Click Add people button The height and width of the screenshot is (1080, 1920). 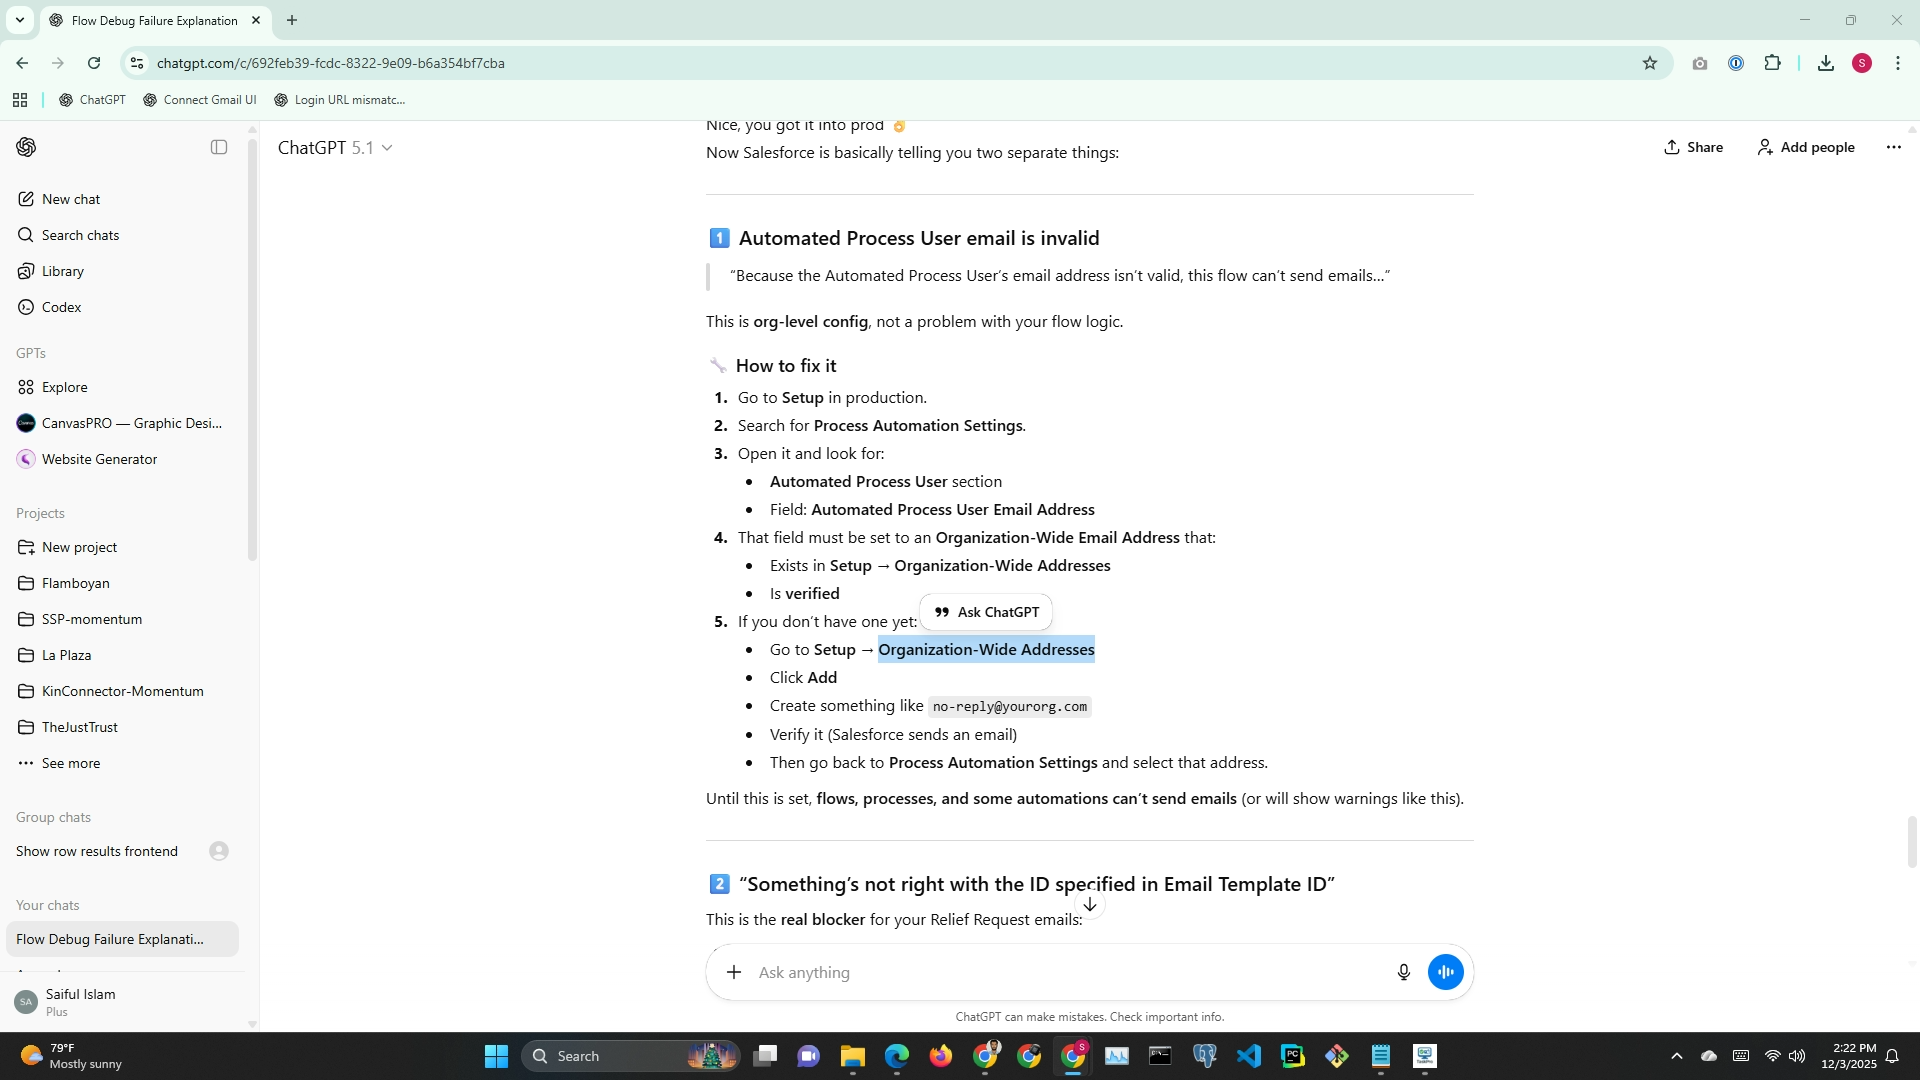pos(1806,147)
